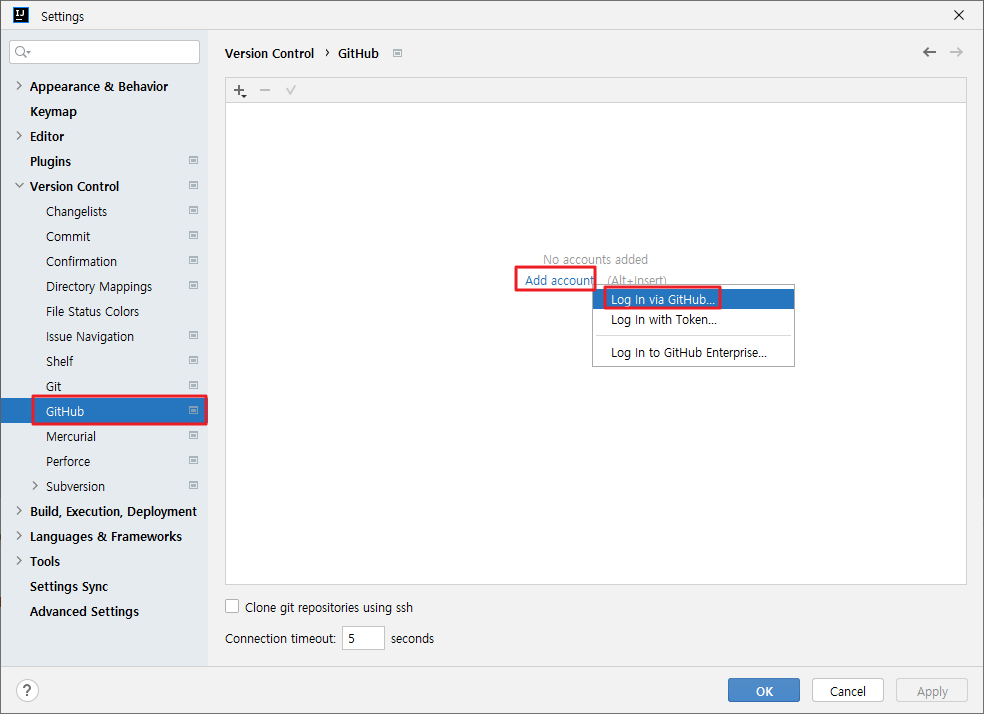This screenshot has height=714, width=984.
Task: Select the Commit settings item
Action: [68, 237]
